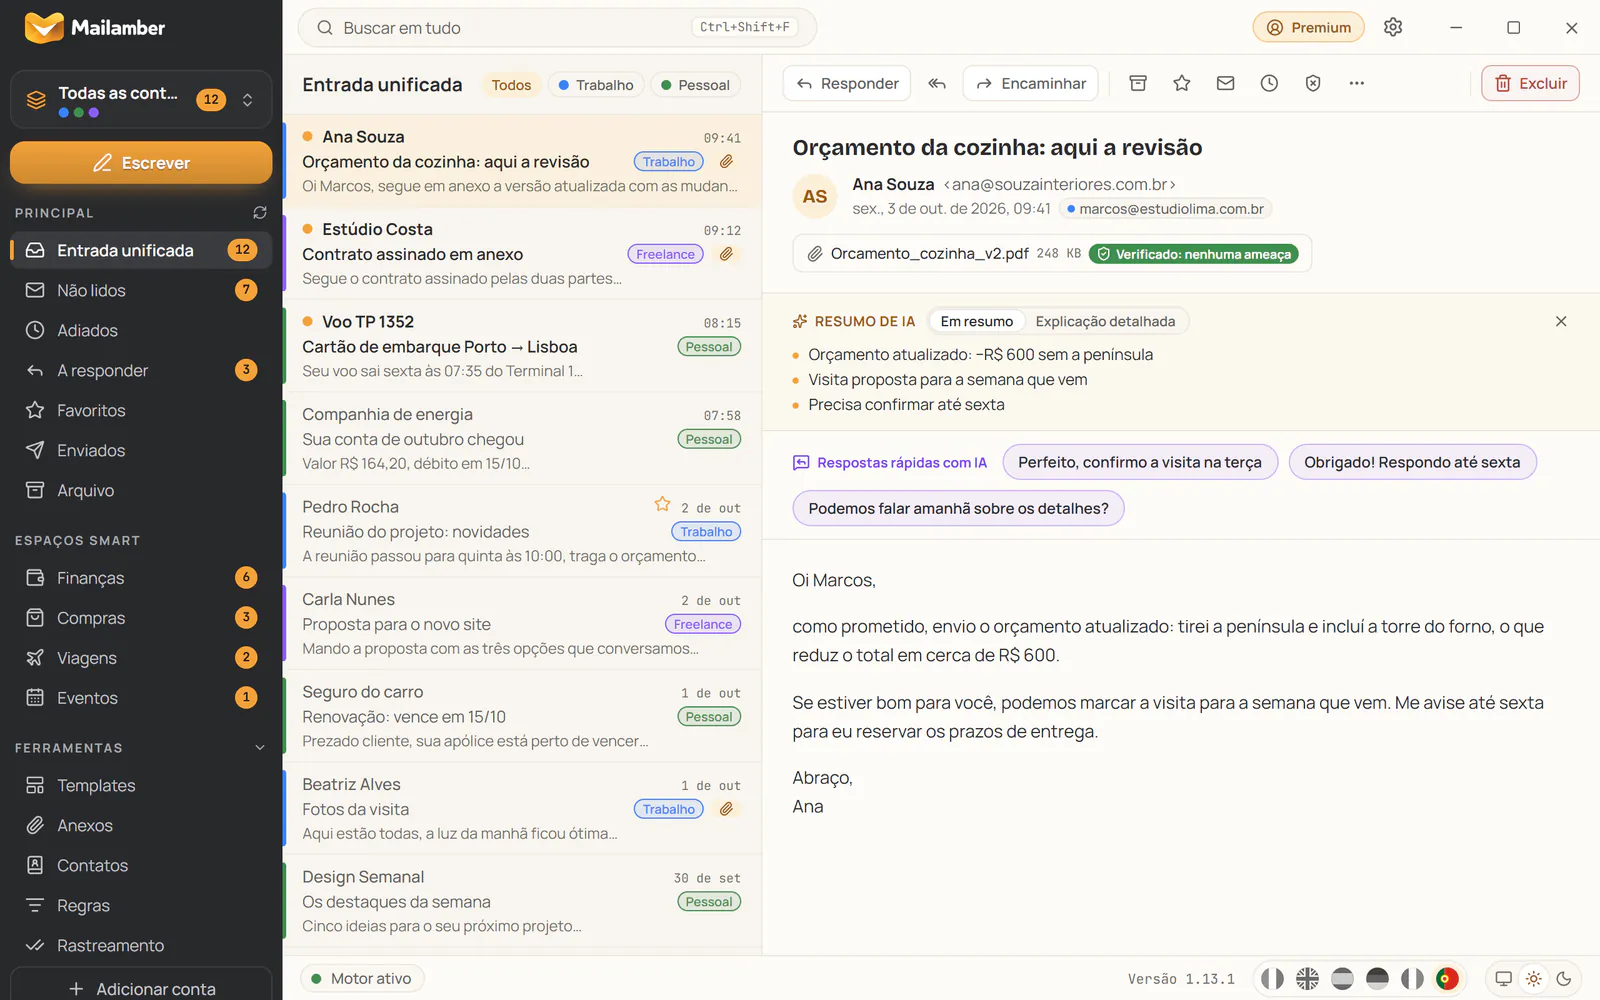Refresh the Principal folders with sync icon

[260, 213]
